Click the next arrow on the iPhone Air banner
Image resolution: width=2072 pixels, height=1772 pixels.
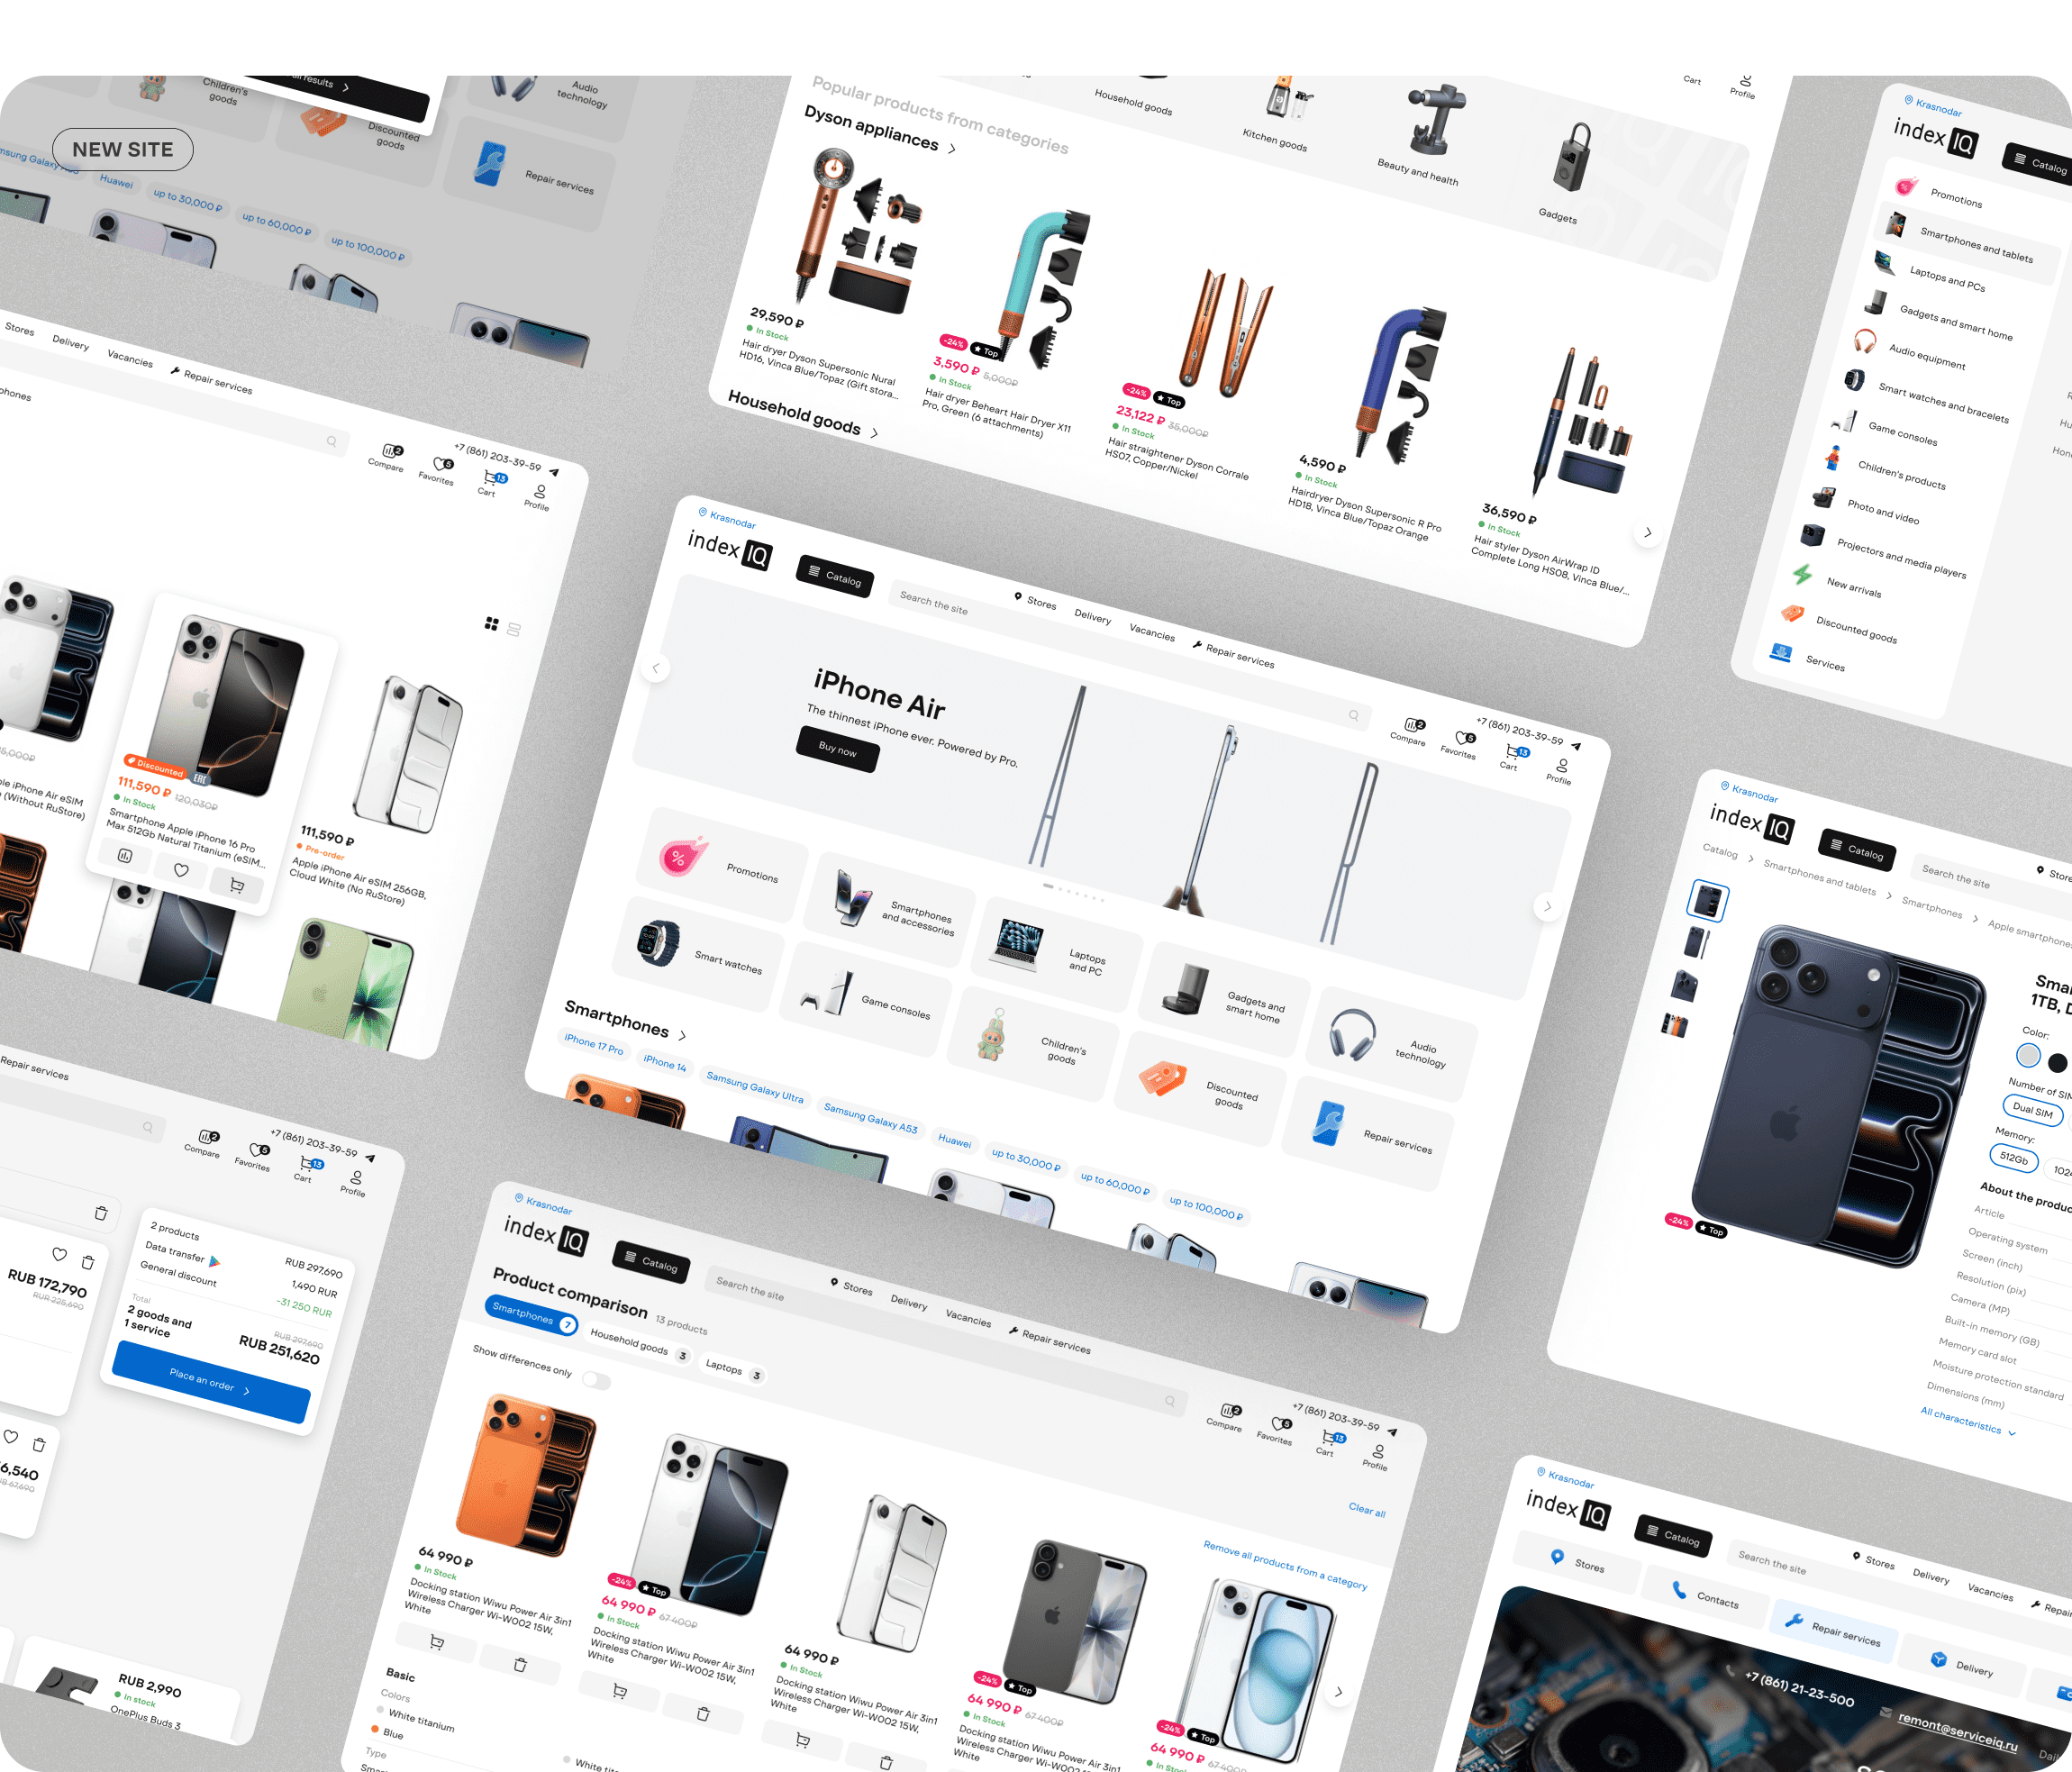pos(1547,907)
